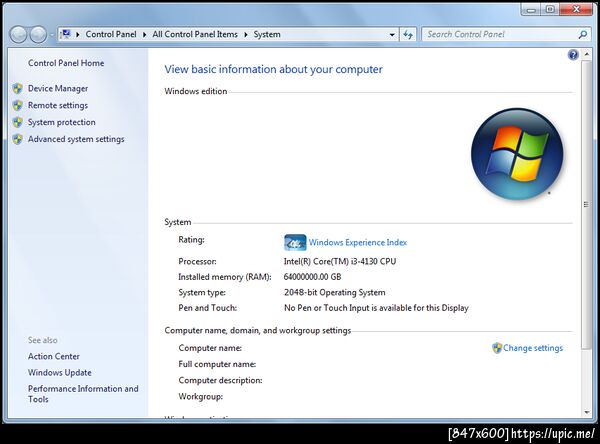Open Help with the blue question mark
600x444 pixels.
pos(573,55)
